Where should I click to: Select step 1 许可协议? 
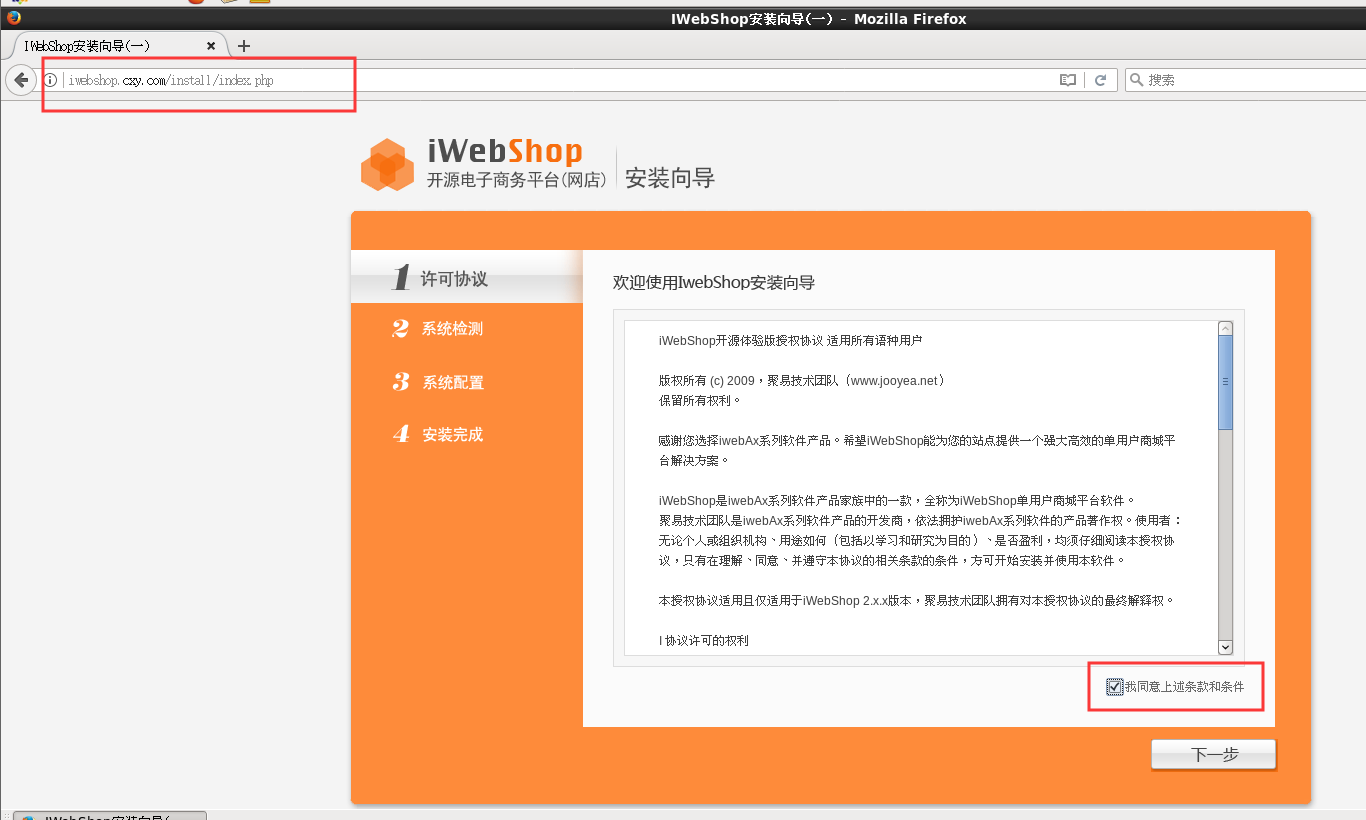click(x=467, y=278)
